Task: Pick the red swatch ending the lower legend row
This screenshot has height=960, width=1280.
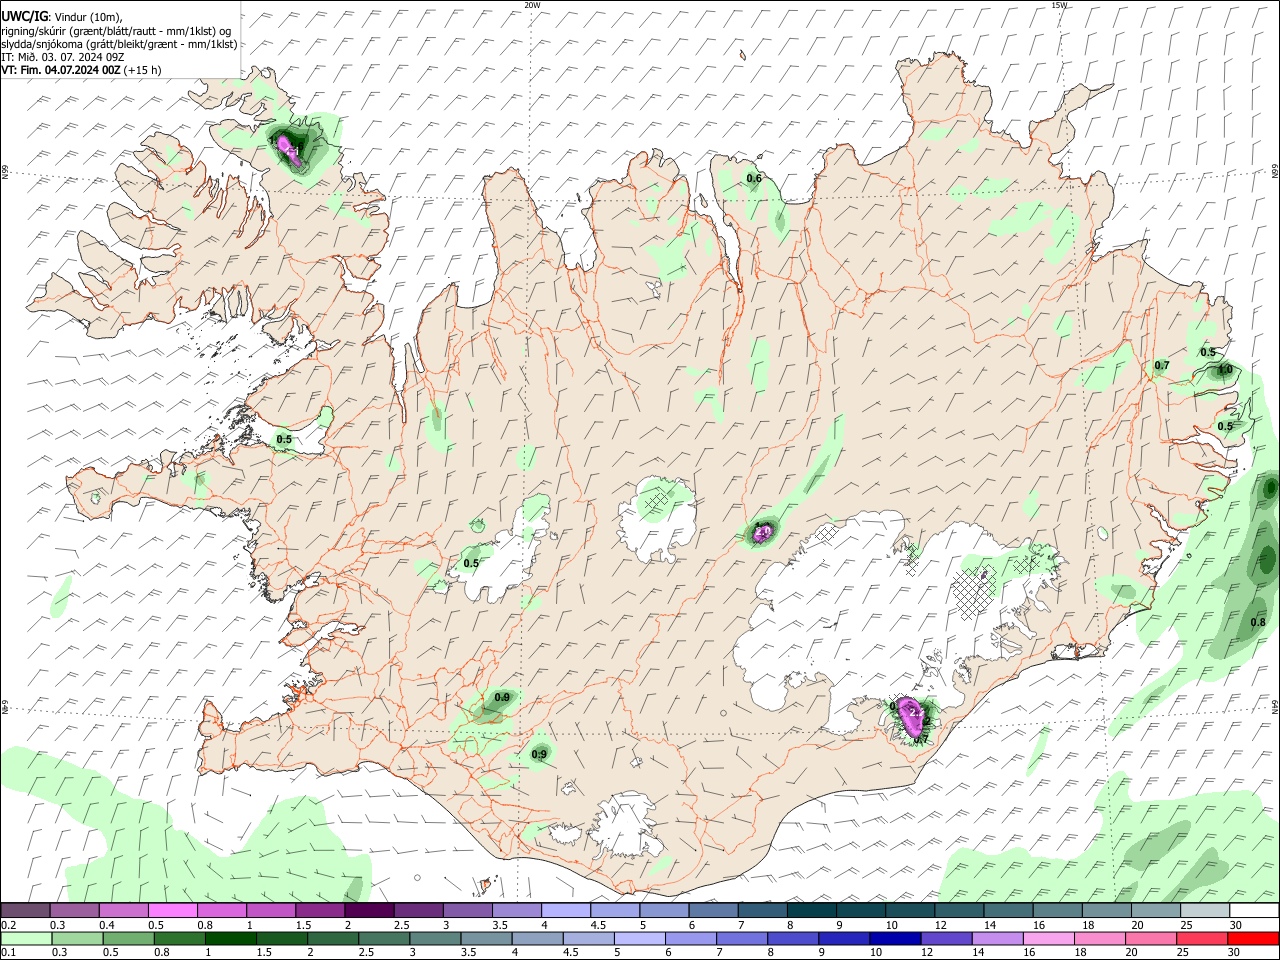Action: [x=1253, y=938]
